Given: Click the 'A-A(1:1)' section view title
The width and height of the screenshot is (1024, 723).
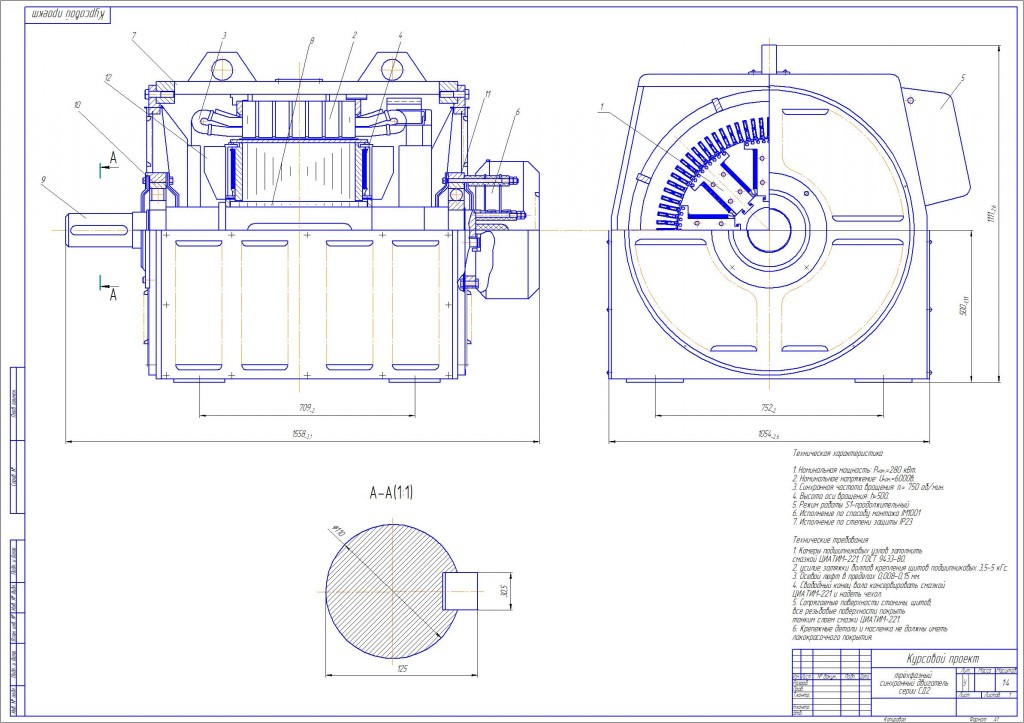Looking at the screenshot, I should 392,493.
